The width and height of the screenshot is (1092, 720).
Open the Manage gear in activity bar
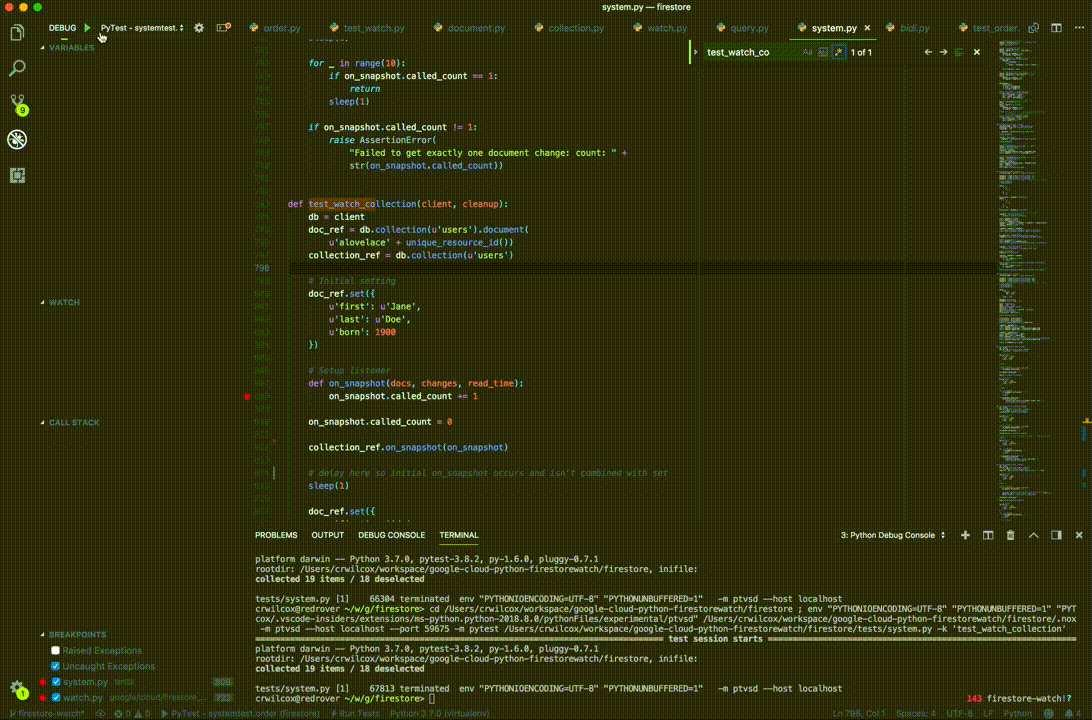[x=17, y=689]
